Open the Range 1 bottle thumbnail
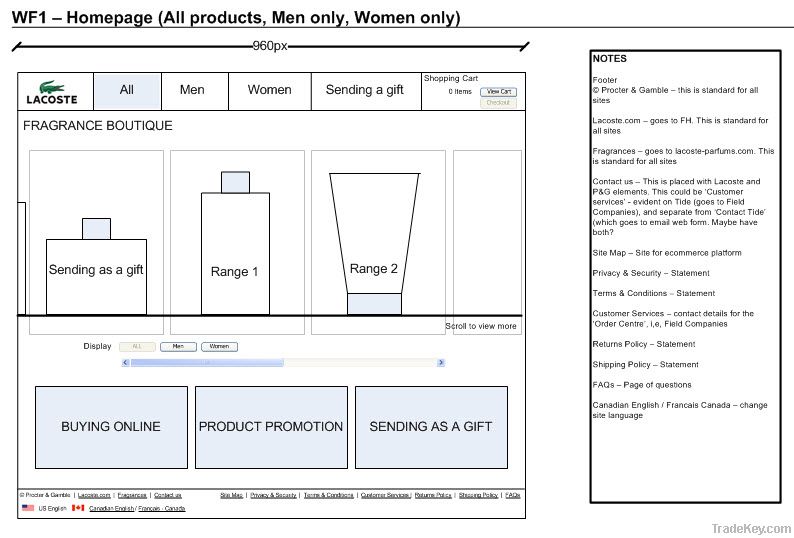Image resolution: width=794 pixels, height=538 pixels. point(237,243)
